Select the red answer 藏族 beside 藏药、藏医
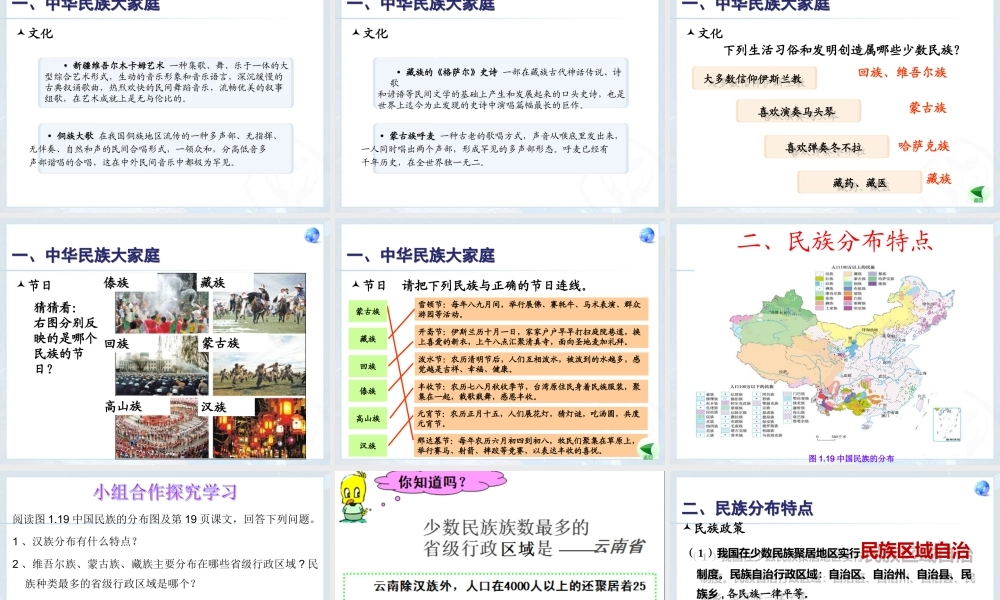1000x600 pixels. pos(939,179)
